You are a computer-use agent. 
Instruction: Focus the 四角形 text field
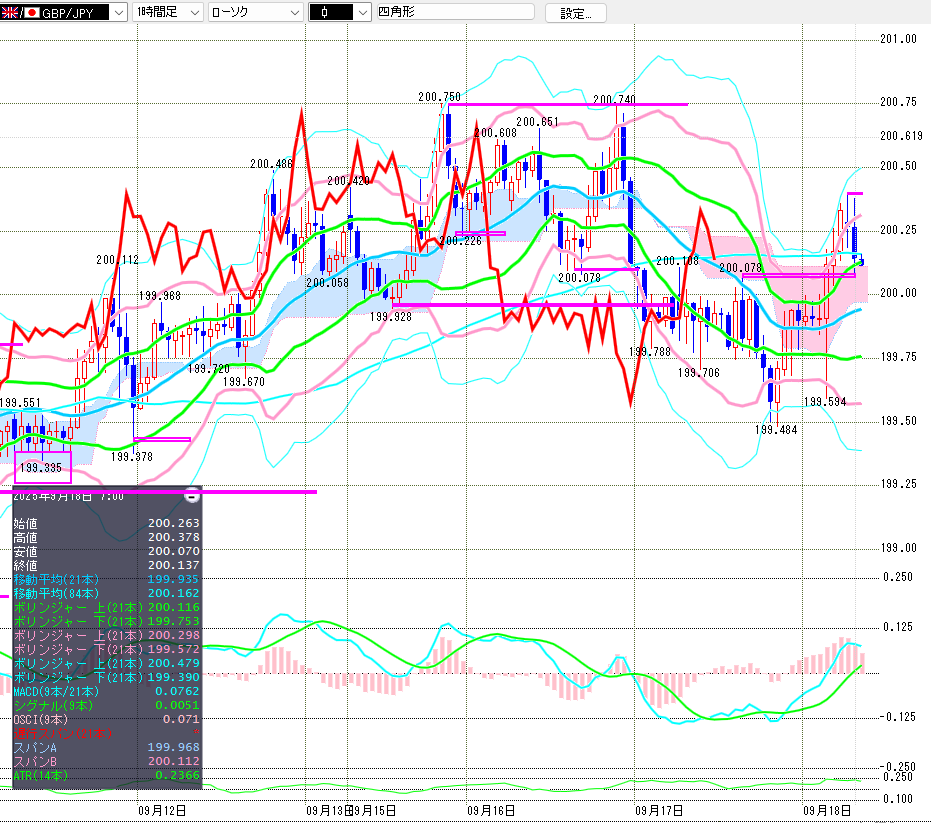coord(455,12)
